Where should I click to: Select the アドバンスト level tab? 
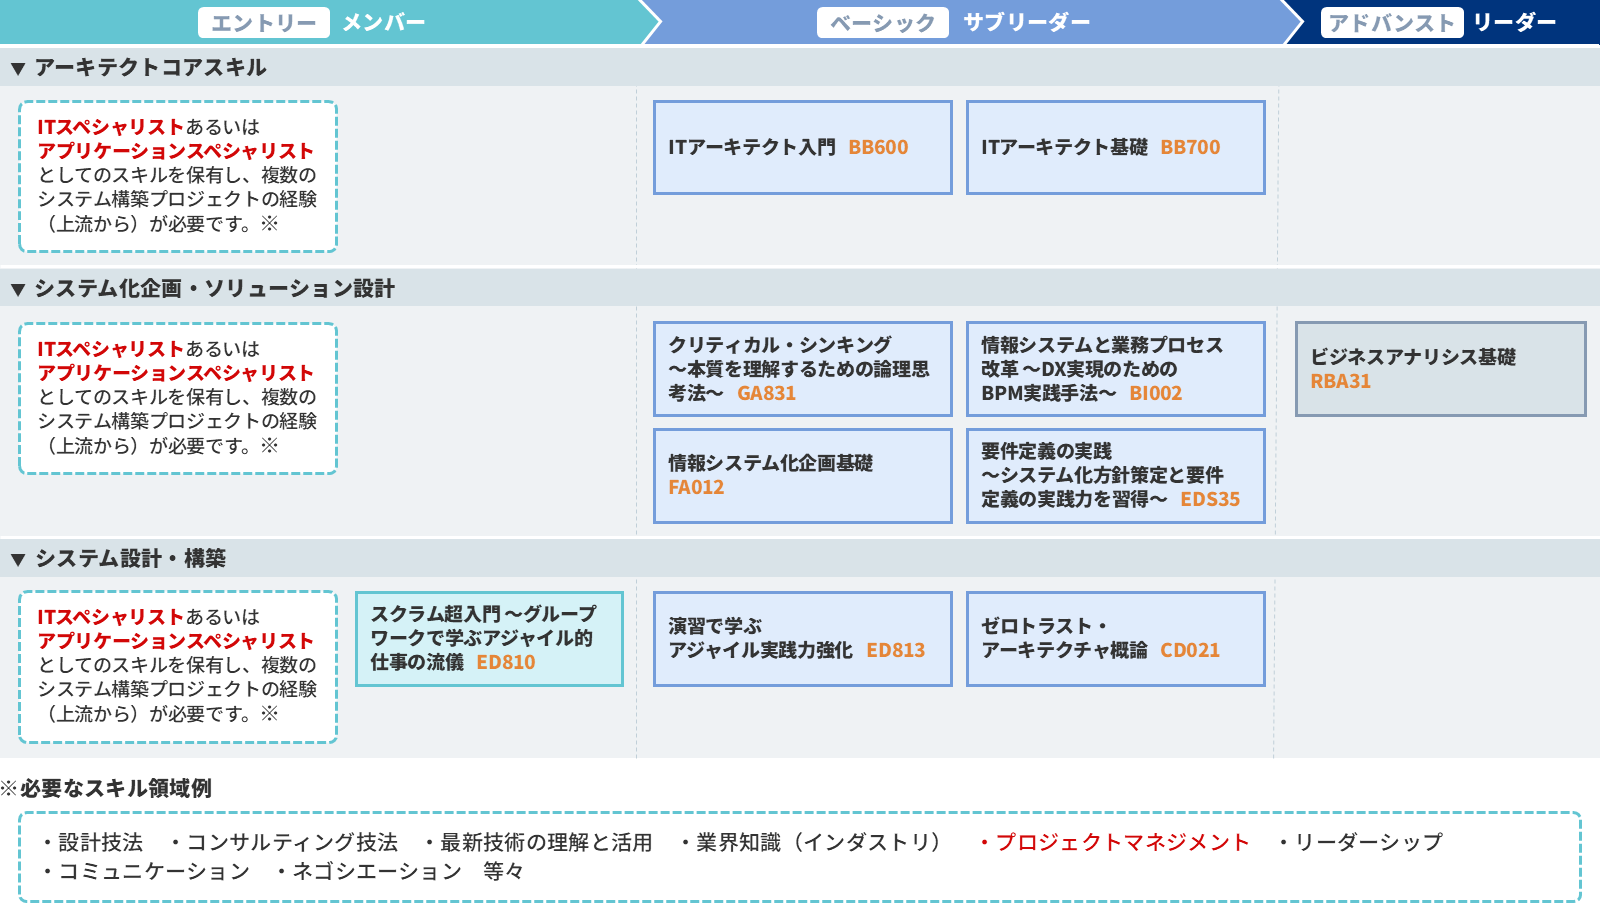click(x=1391, y=23)
